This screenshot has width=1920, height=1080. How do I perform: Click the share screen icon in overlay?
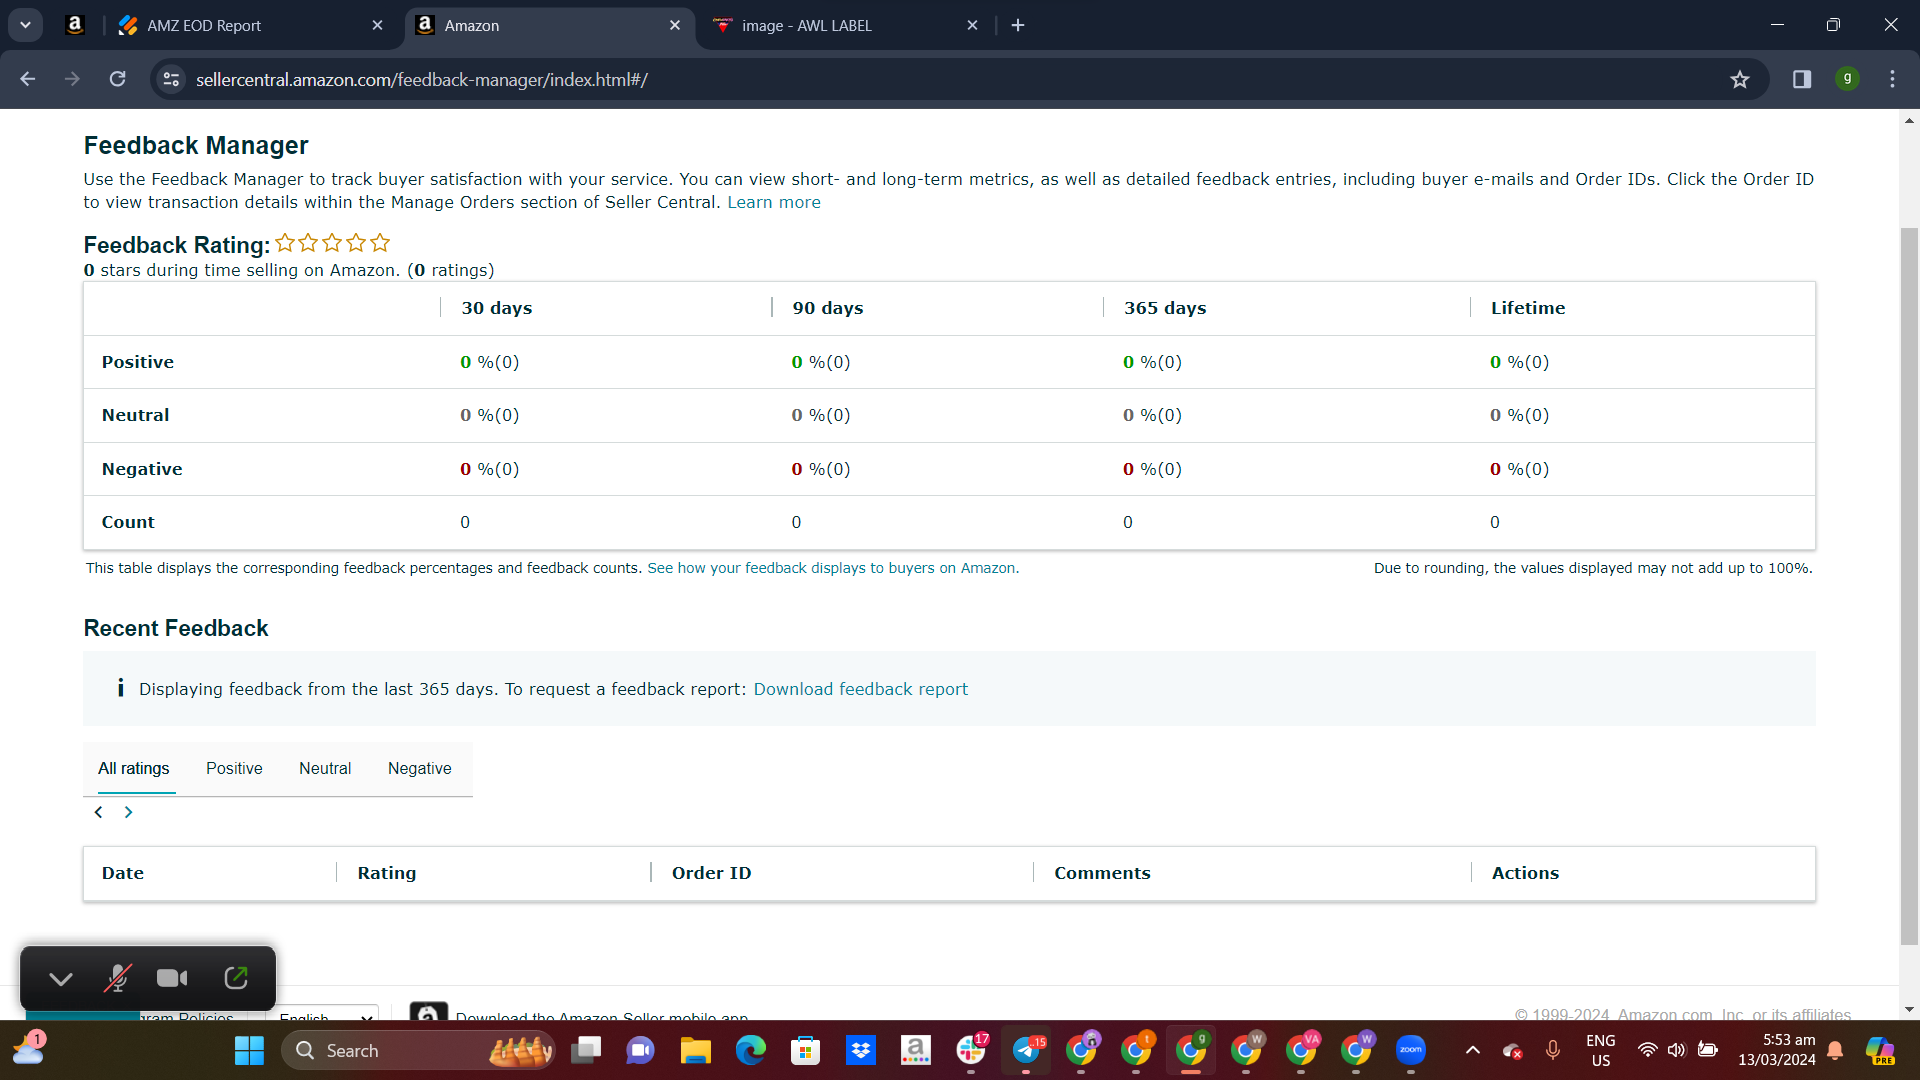point(236,978)
